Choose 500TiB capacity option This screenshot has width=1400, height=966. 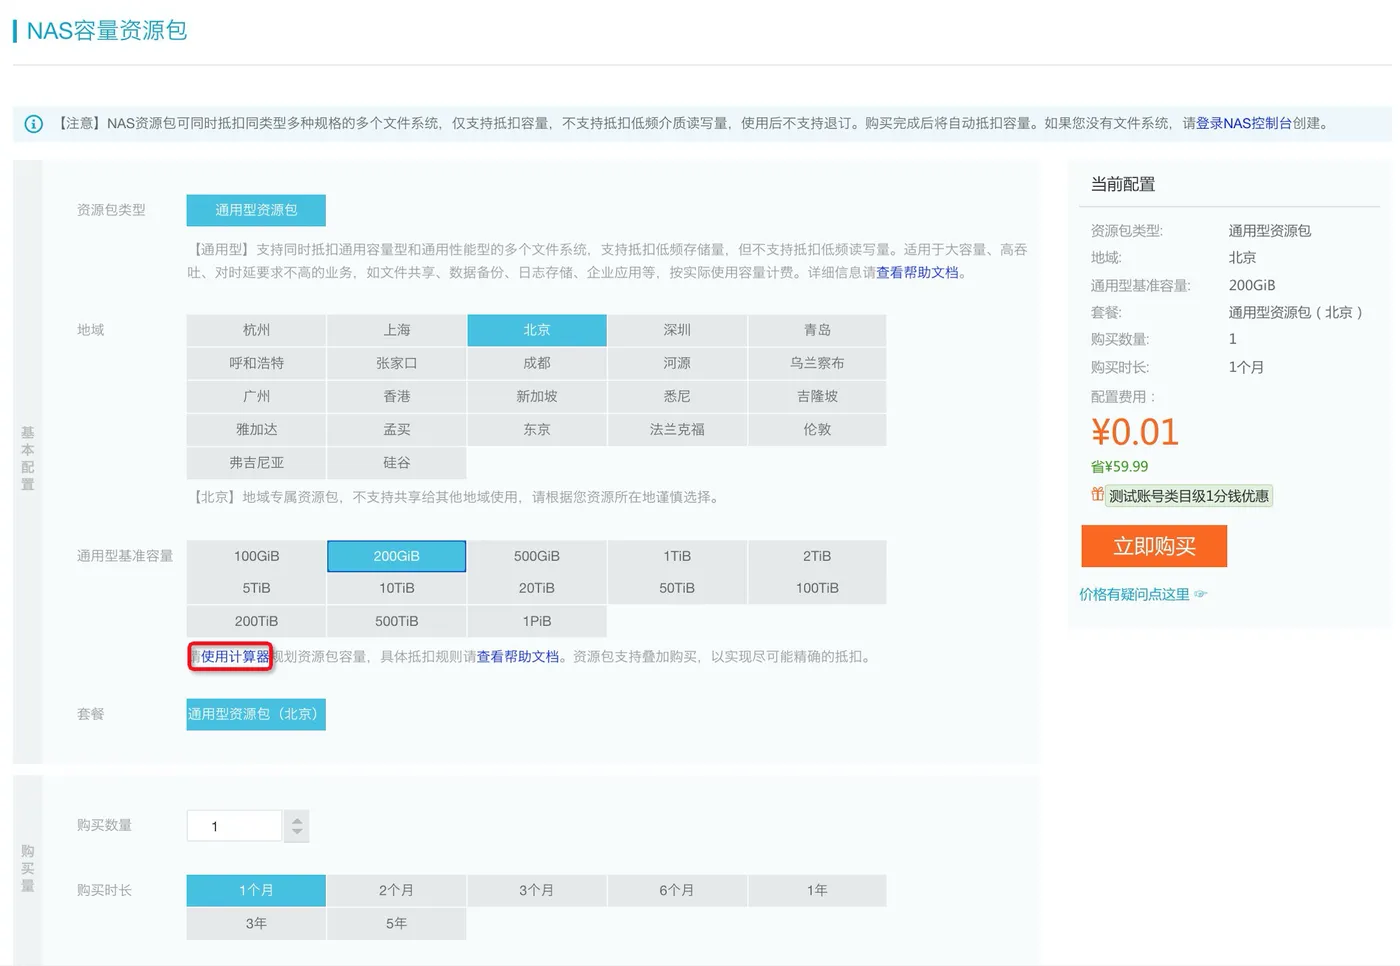pos(397,621)
